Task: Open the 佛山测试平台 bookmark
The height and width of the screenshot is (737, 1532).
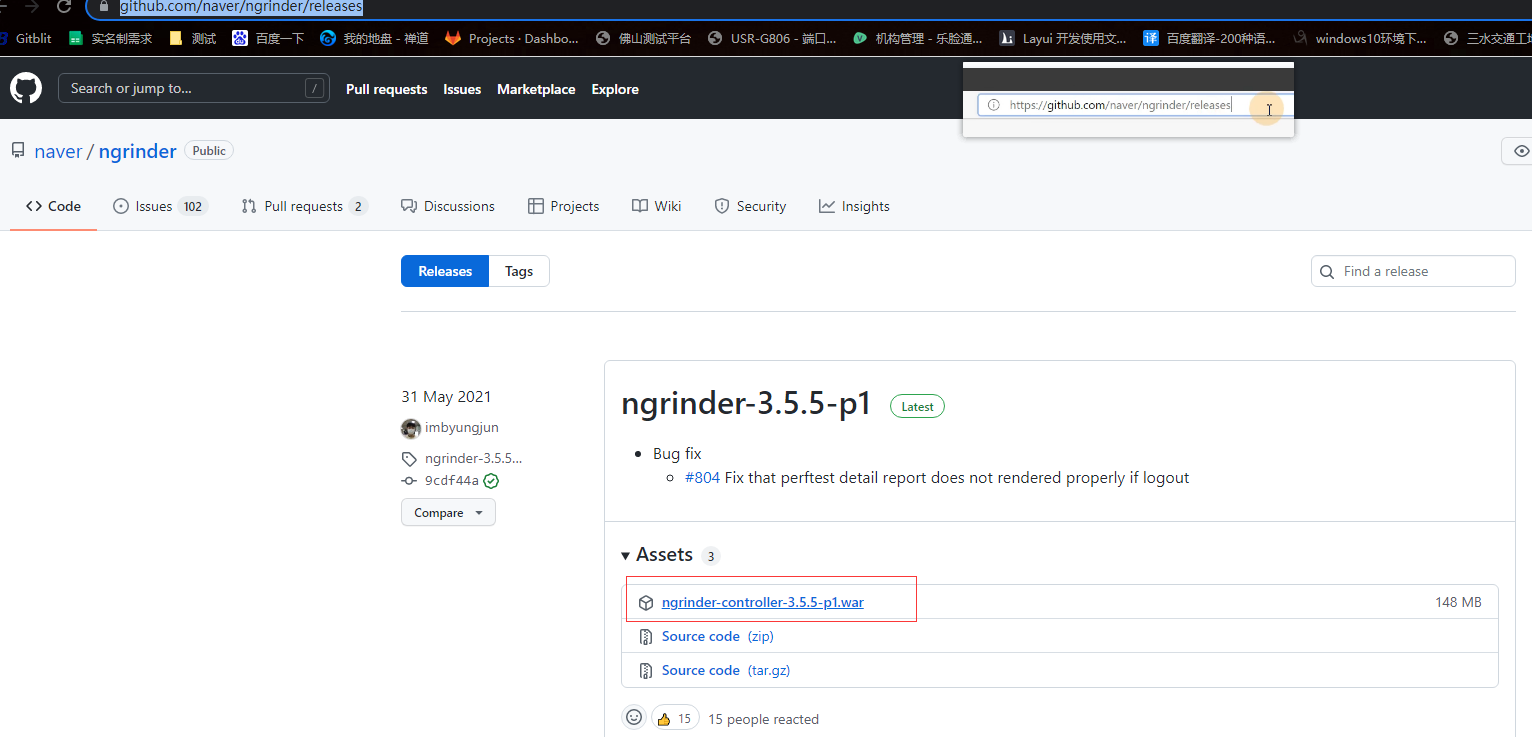Action: (643, 38)
